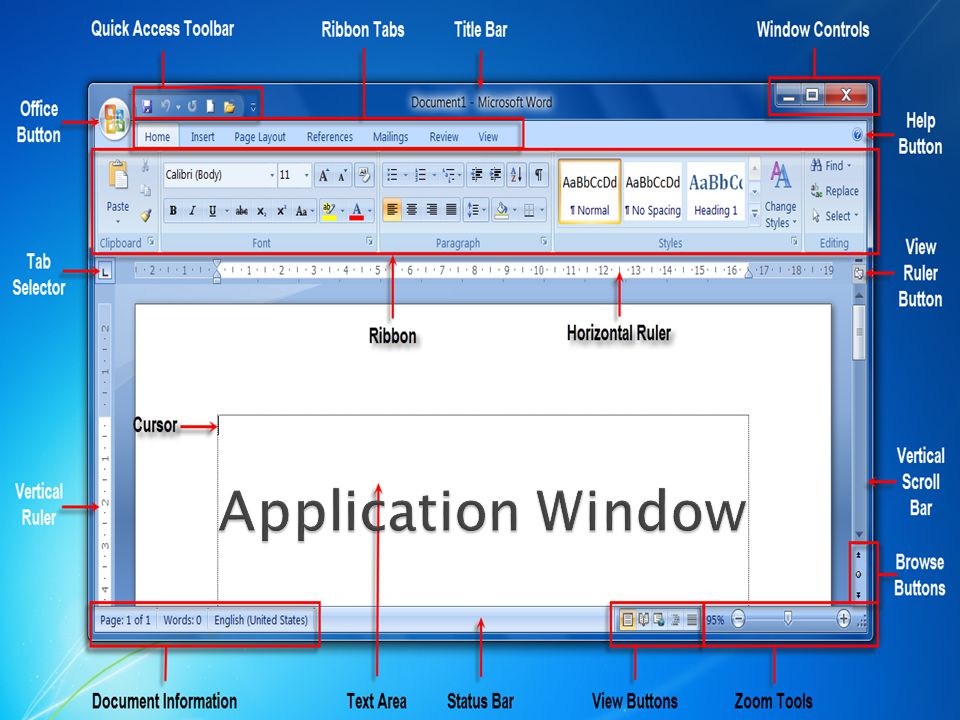Screen dimensions: 960x720
Task: Toggle Strikethrough formatting
Action: [x=242, y=211]
